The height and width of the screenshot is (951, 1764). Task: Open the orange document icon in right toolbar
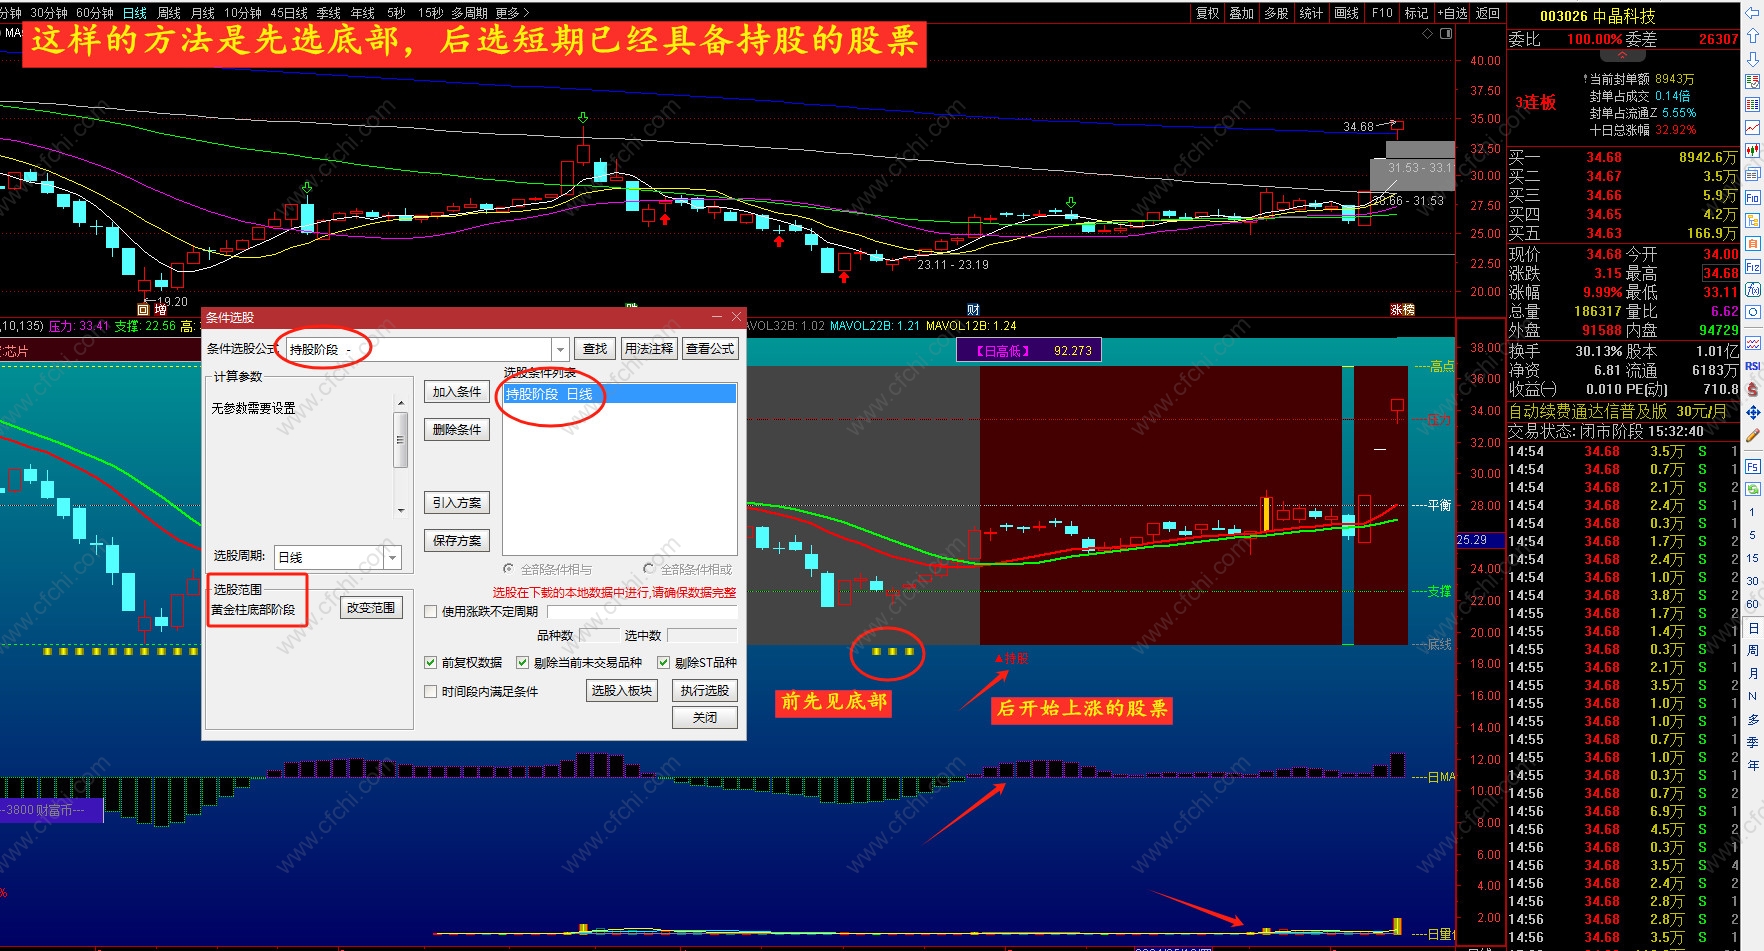[x=1753, y=243]
